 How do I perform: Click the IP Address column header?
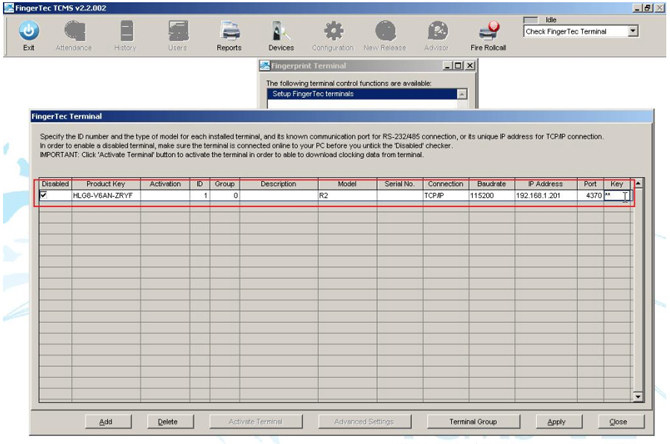[546, 184]
